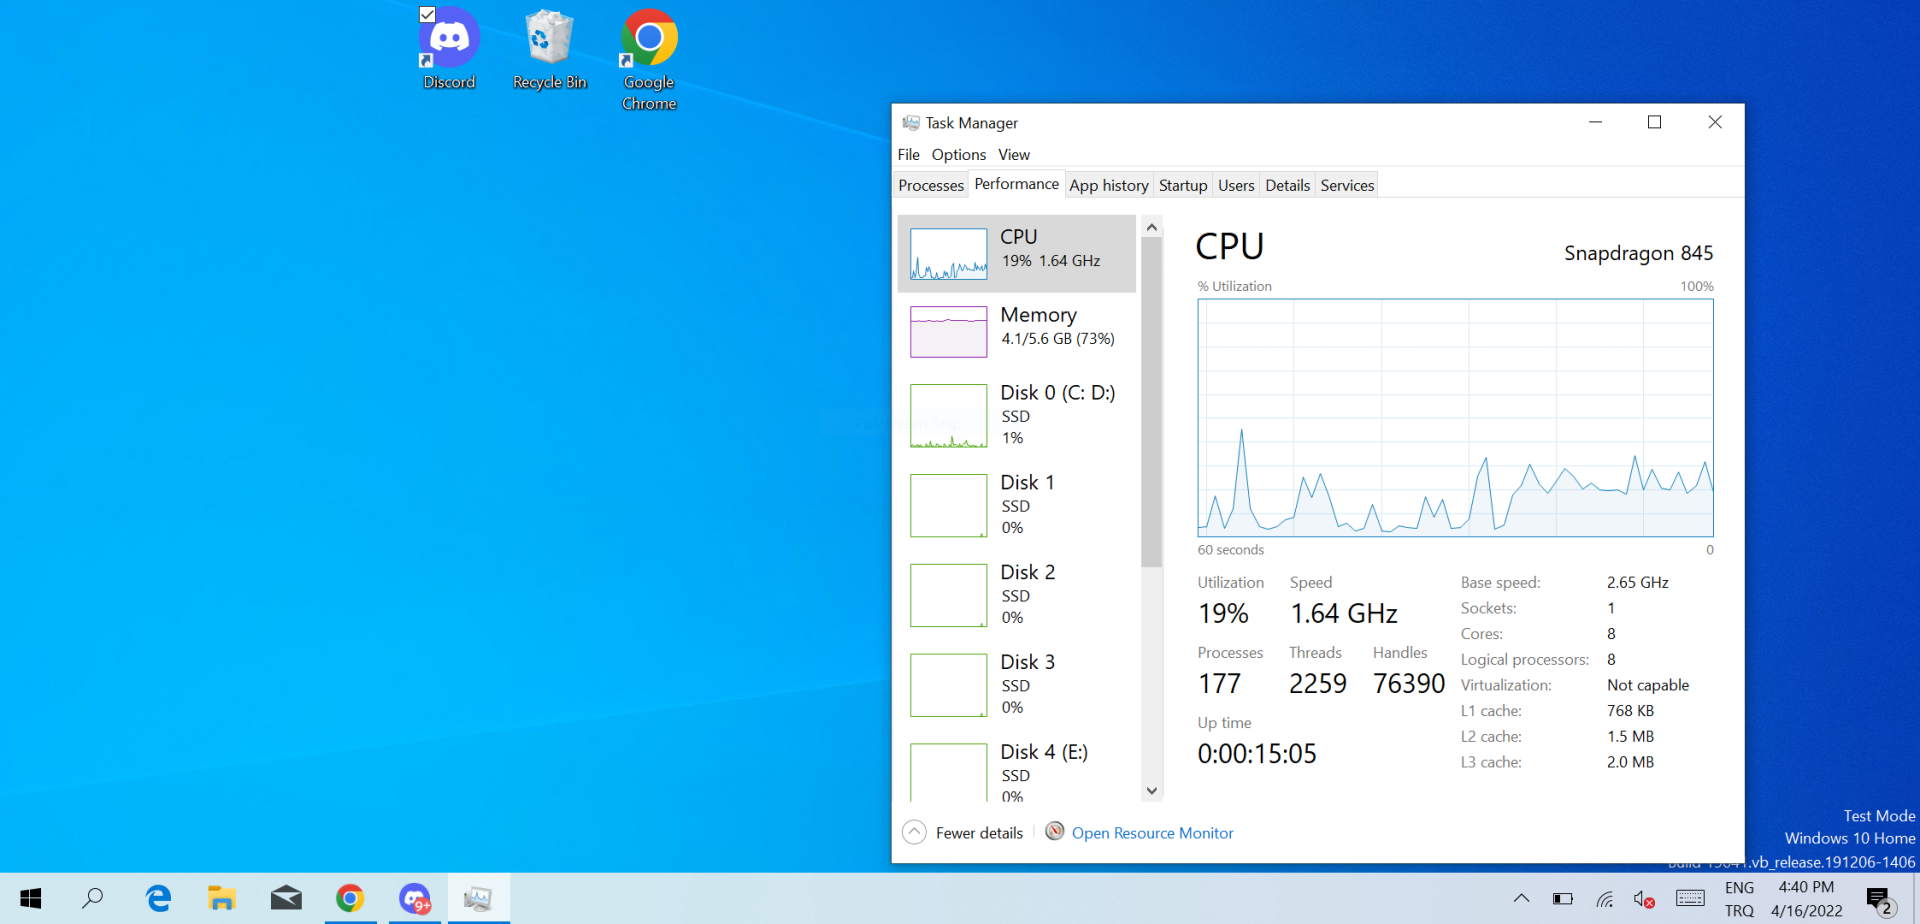Open the Windows Start menu
This screenshot has width=1920, height=924.
click(30, 898)
